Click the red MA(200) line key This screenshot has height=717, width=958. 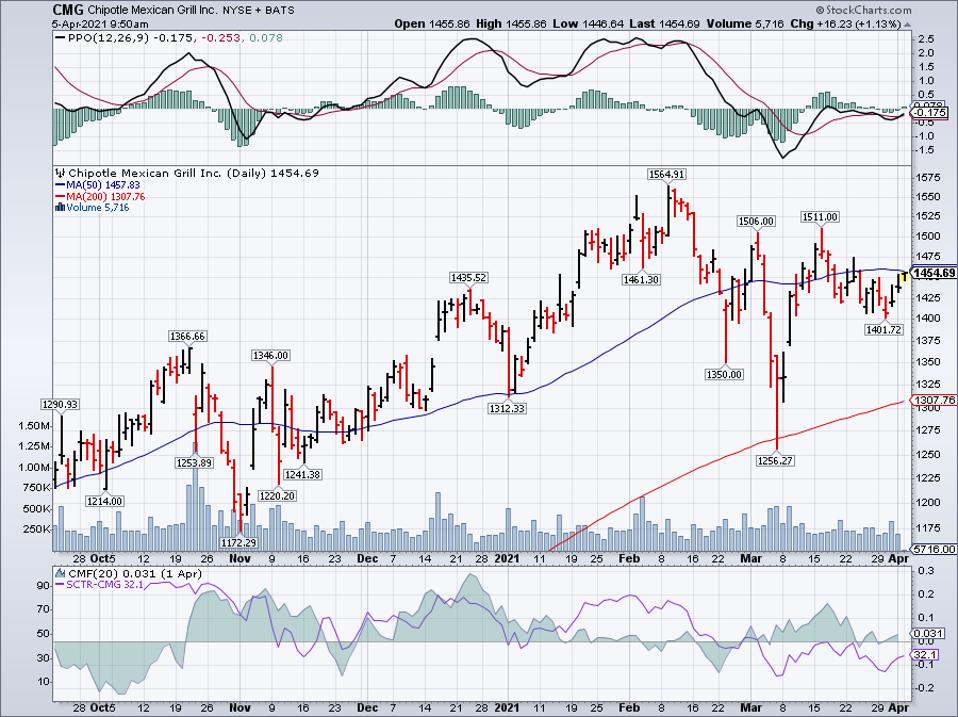59,196
